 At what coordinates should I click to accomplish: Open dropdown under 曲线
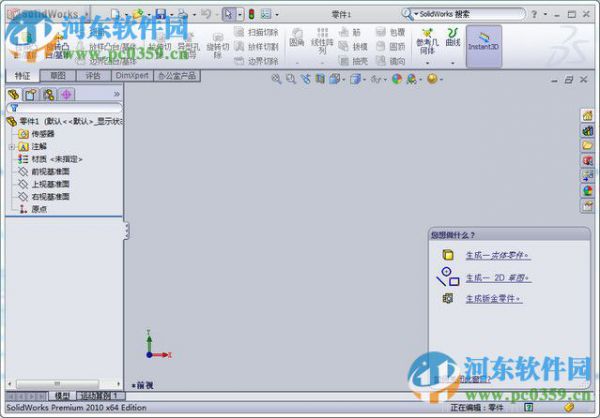point(453,63)
